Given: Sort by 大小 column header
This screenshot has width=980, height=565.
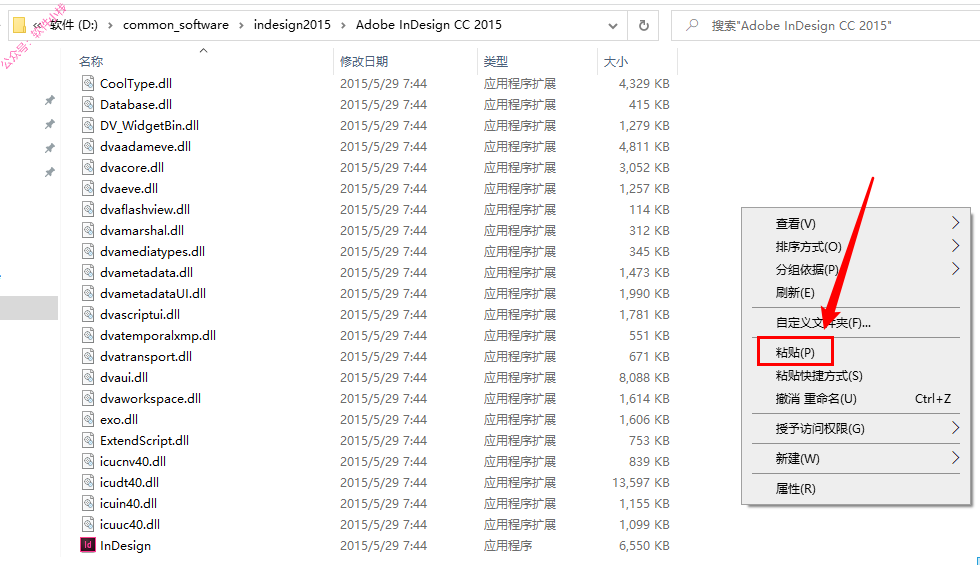Looking at the screenshot, I should click(616, 61).
